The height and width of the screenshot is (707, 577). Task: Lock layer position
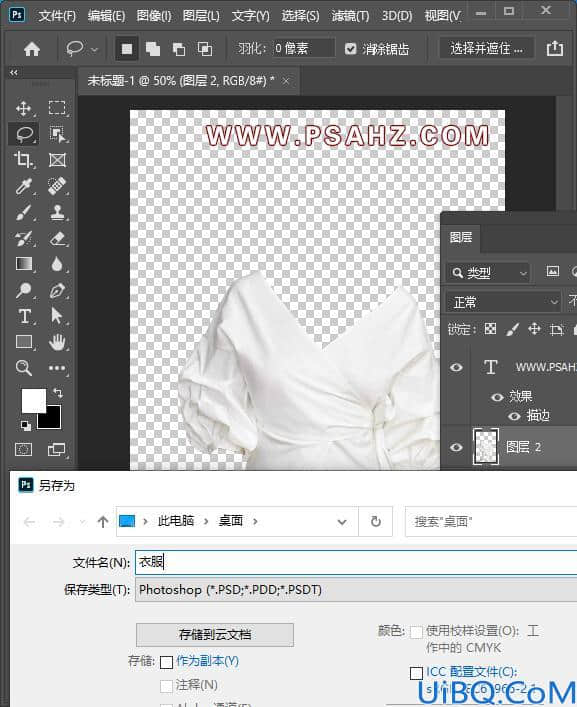(534, 329)
